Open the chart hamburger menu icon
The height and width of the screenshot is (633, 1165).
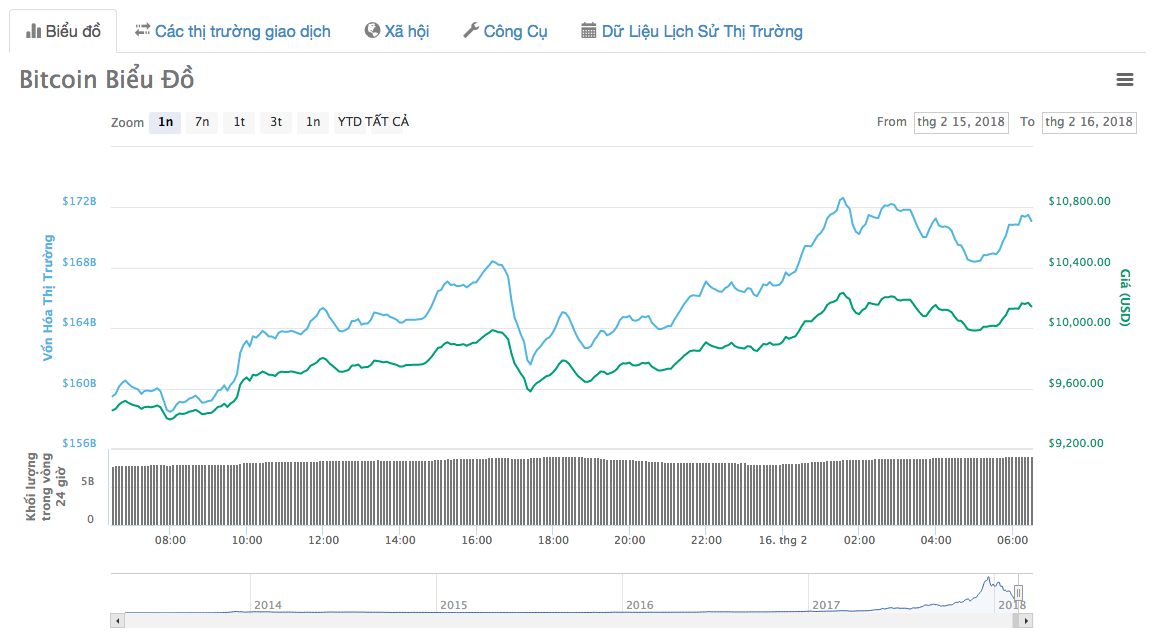pyautogui.click(x=1124, y=79)
